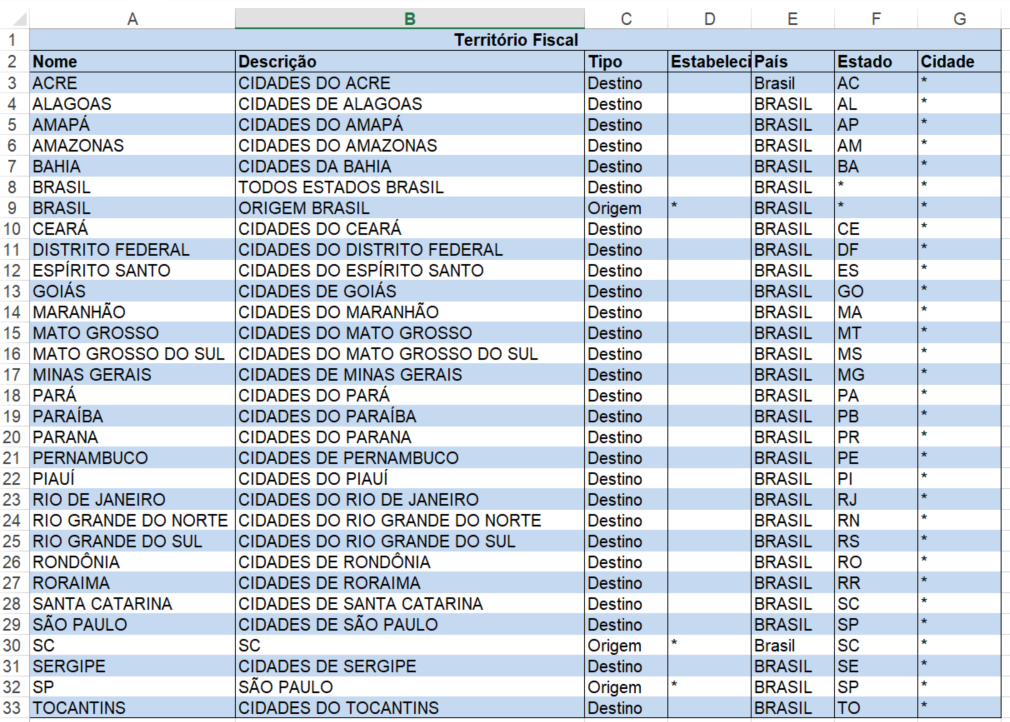Select the 'RIO GRANDE DO SUL' name cell
1010x722 pixels.
132,541
